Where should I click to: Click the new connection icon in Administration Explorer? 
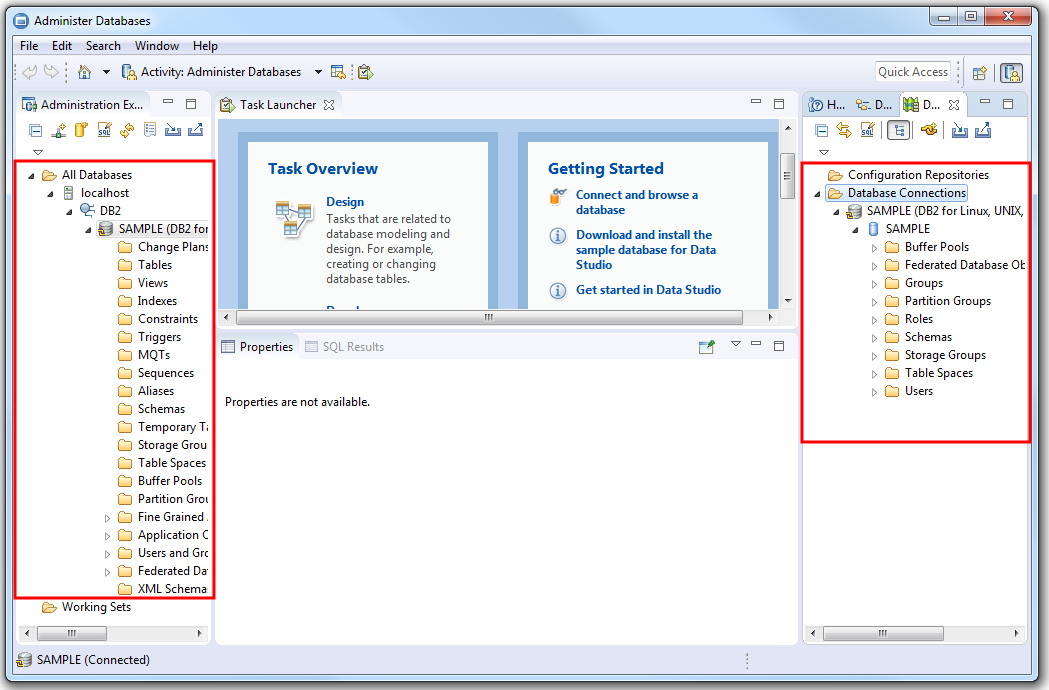click(x=59, y=130)
